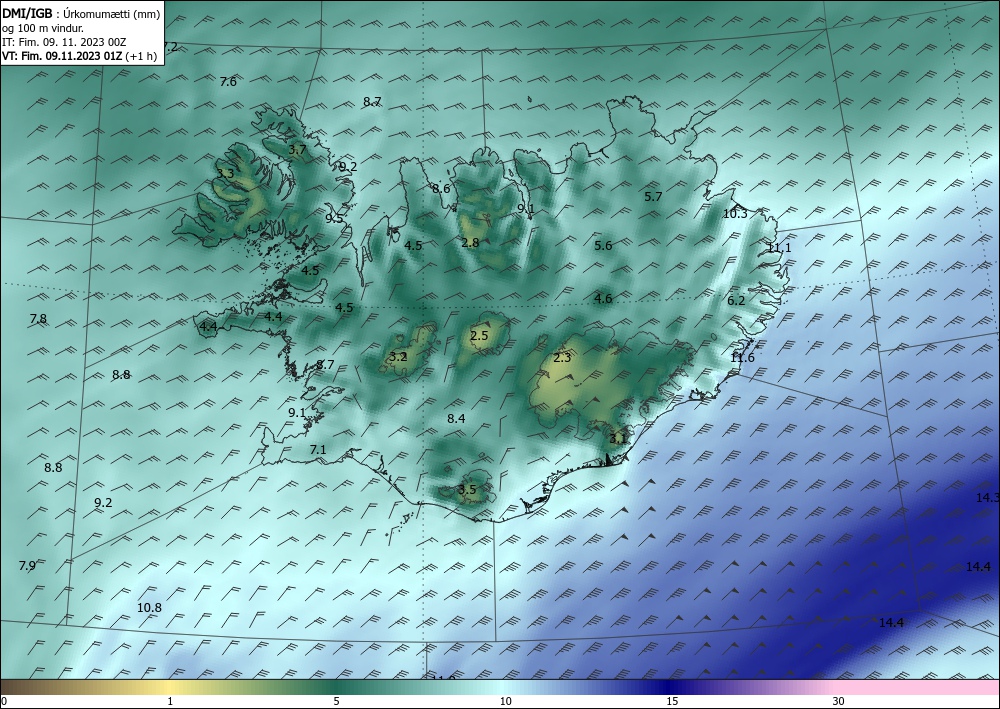This screenshot has width=1000, height=709.
Task: Click the 2.3 value on the large glacier
Action: (x=562, y=358)
